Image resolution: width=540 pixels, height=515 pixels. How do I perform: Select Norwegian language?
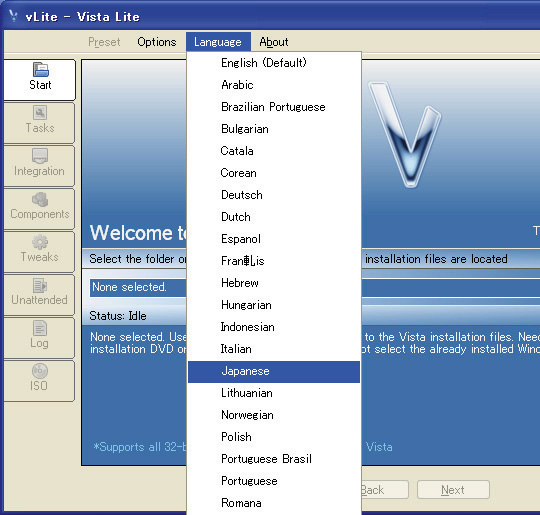pos(274,415)
